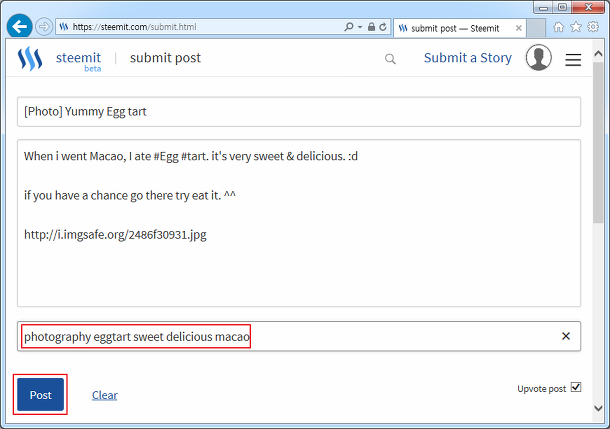This screenshot has width=610, height=429.
Task: Click into the tags input field
Action: [x=400, y=337]
